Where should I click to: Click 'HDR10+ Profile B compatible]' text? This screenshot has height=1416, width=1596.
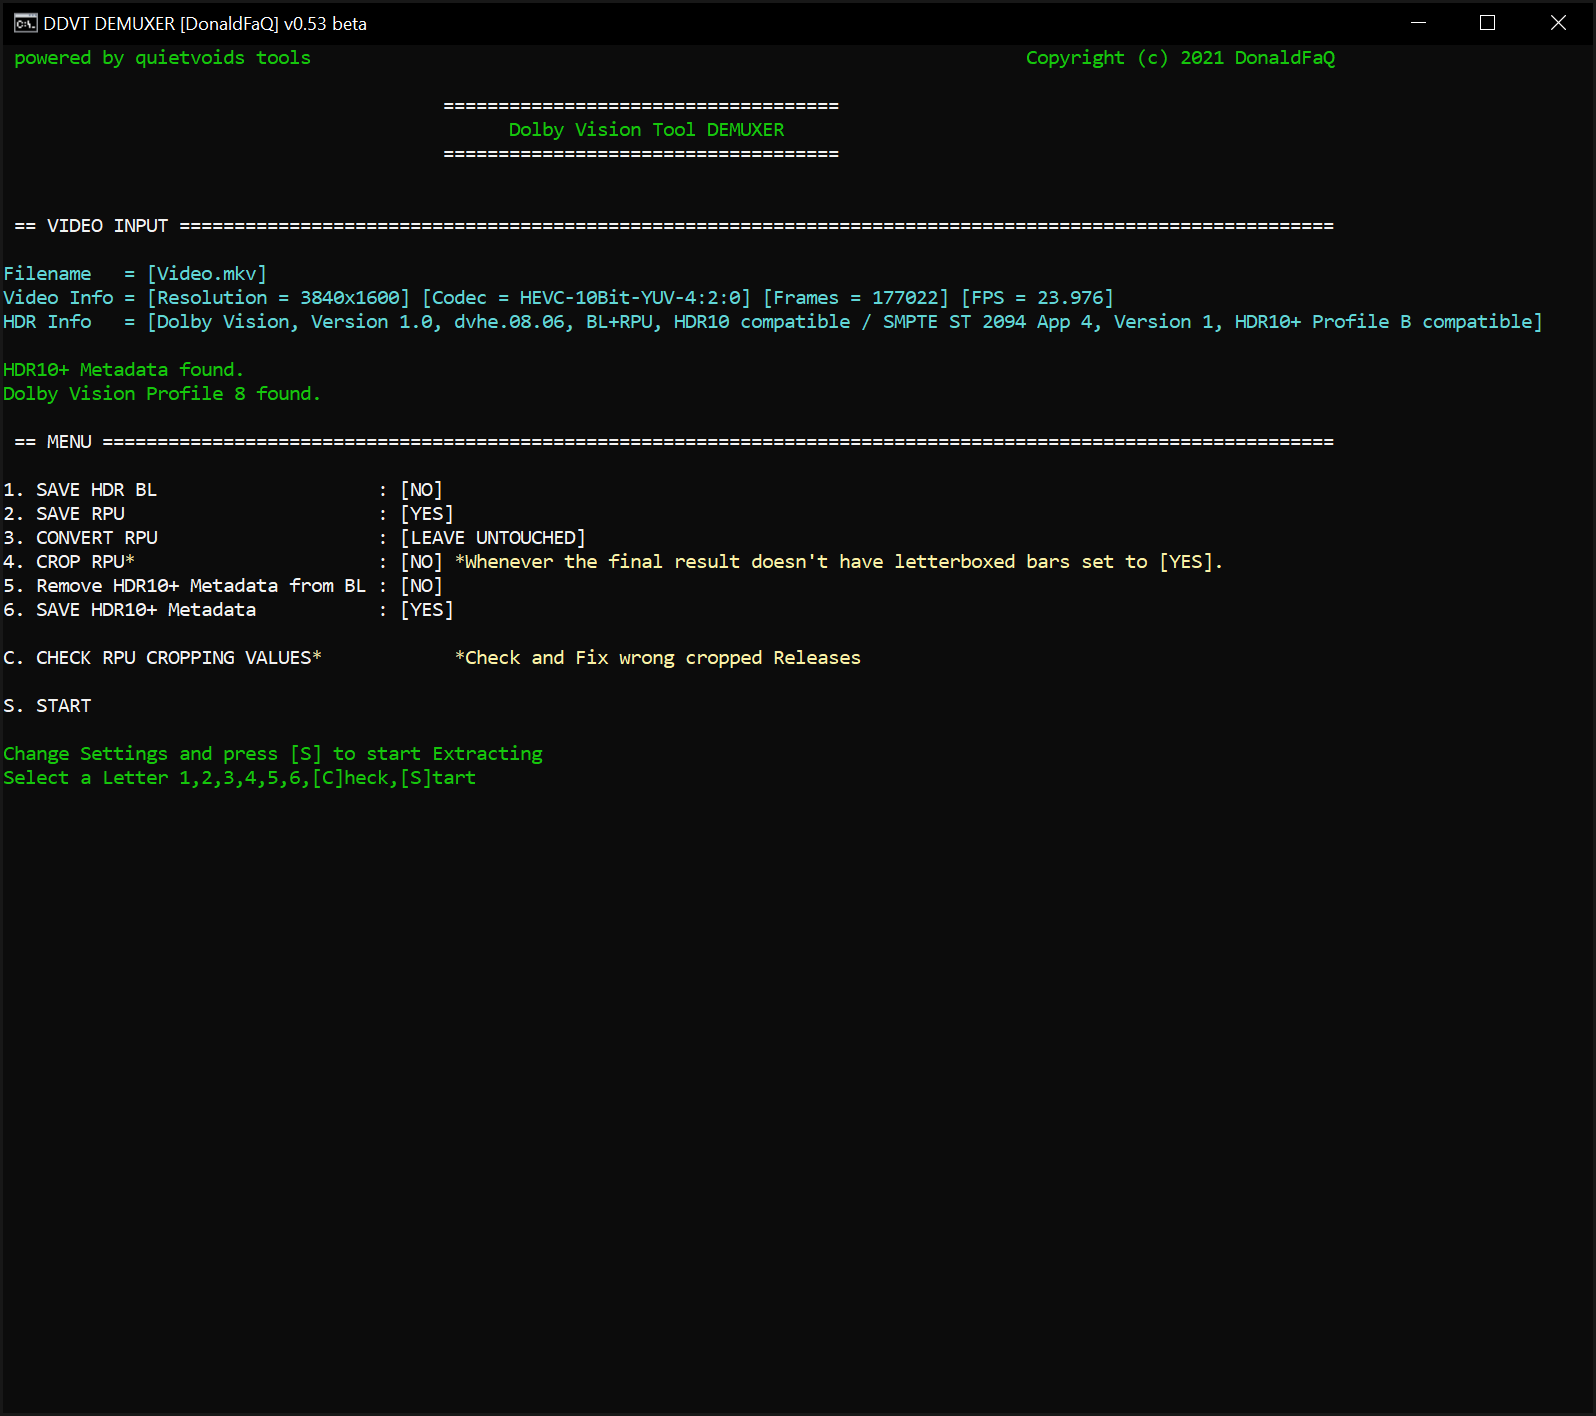1389,322
